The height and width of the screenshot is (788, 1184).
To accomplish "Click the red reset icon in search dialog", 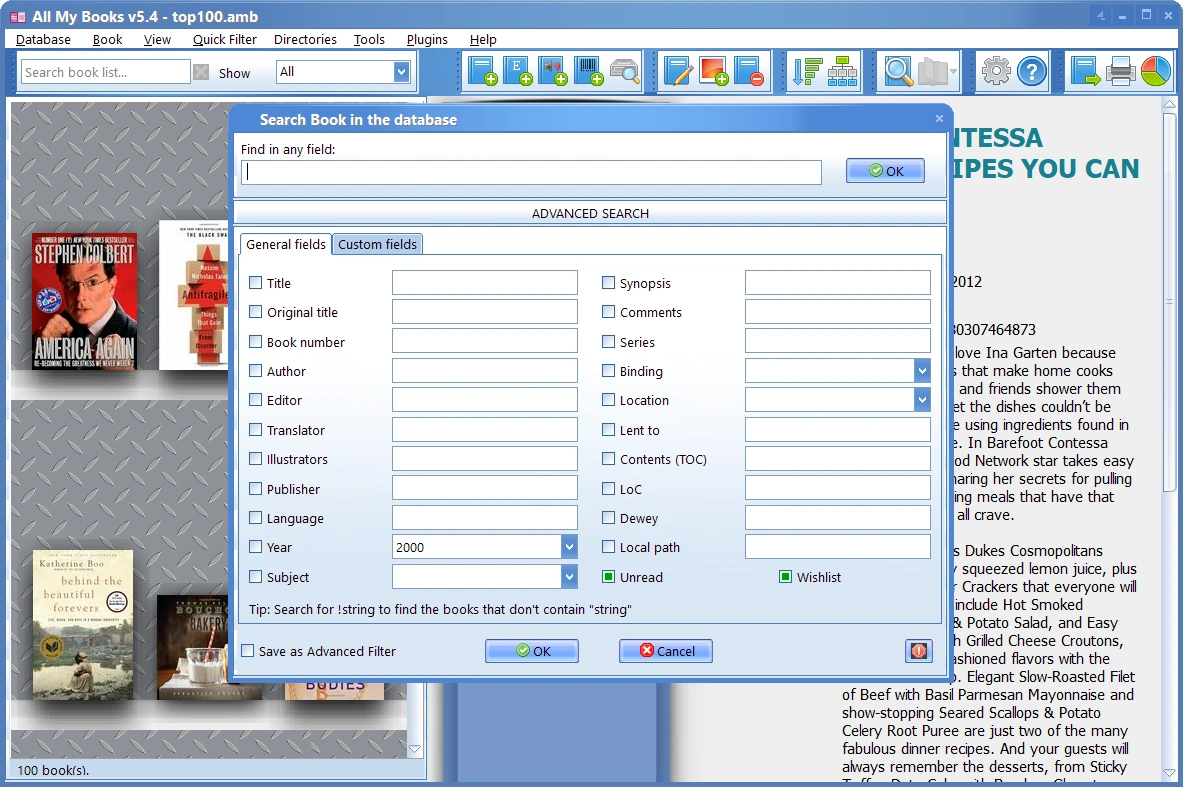I will point(918,651).
